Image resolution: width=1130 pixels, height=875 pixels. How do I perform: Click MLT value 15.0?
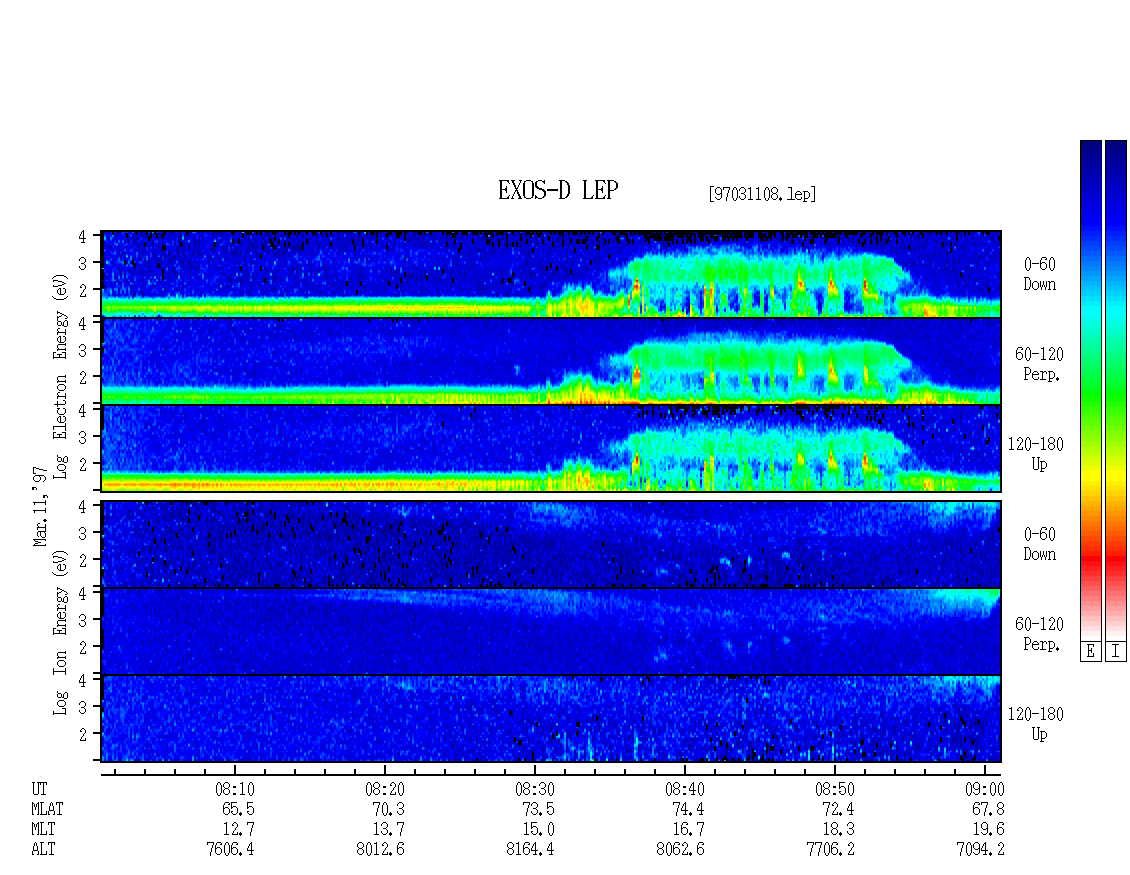click(538, 830)
